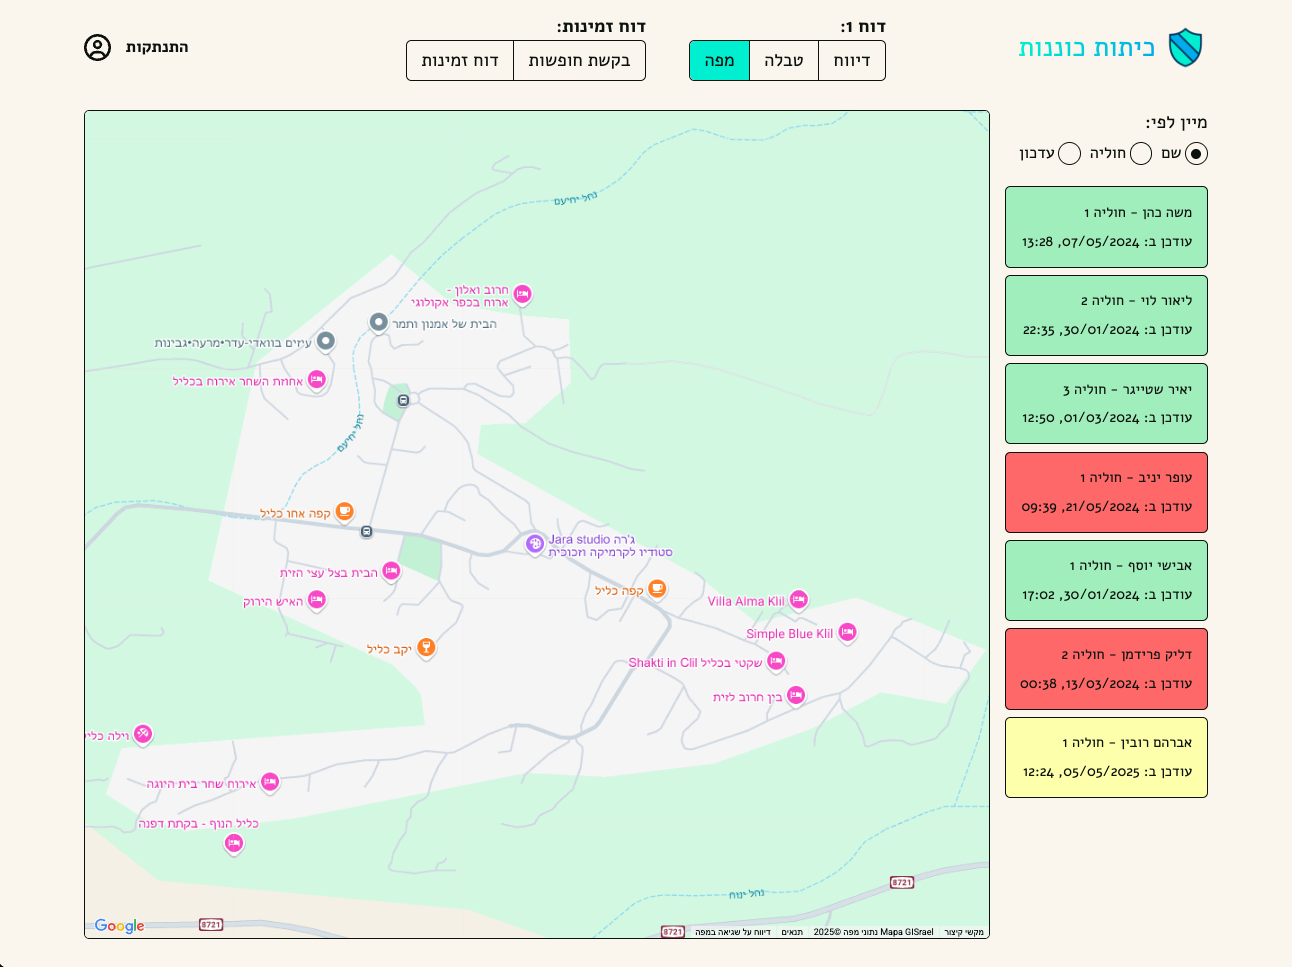
Task: Click the חרוב ואלון lodging pin
Action: [522, 295]
